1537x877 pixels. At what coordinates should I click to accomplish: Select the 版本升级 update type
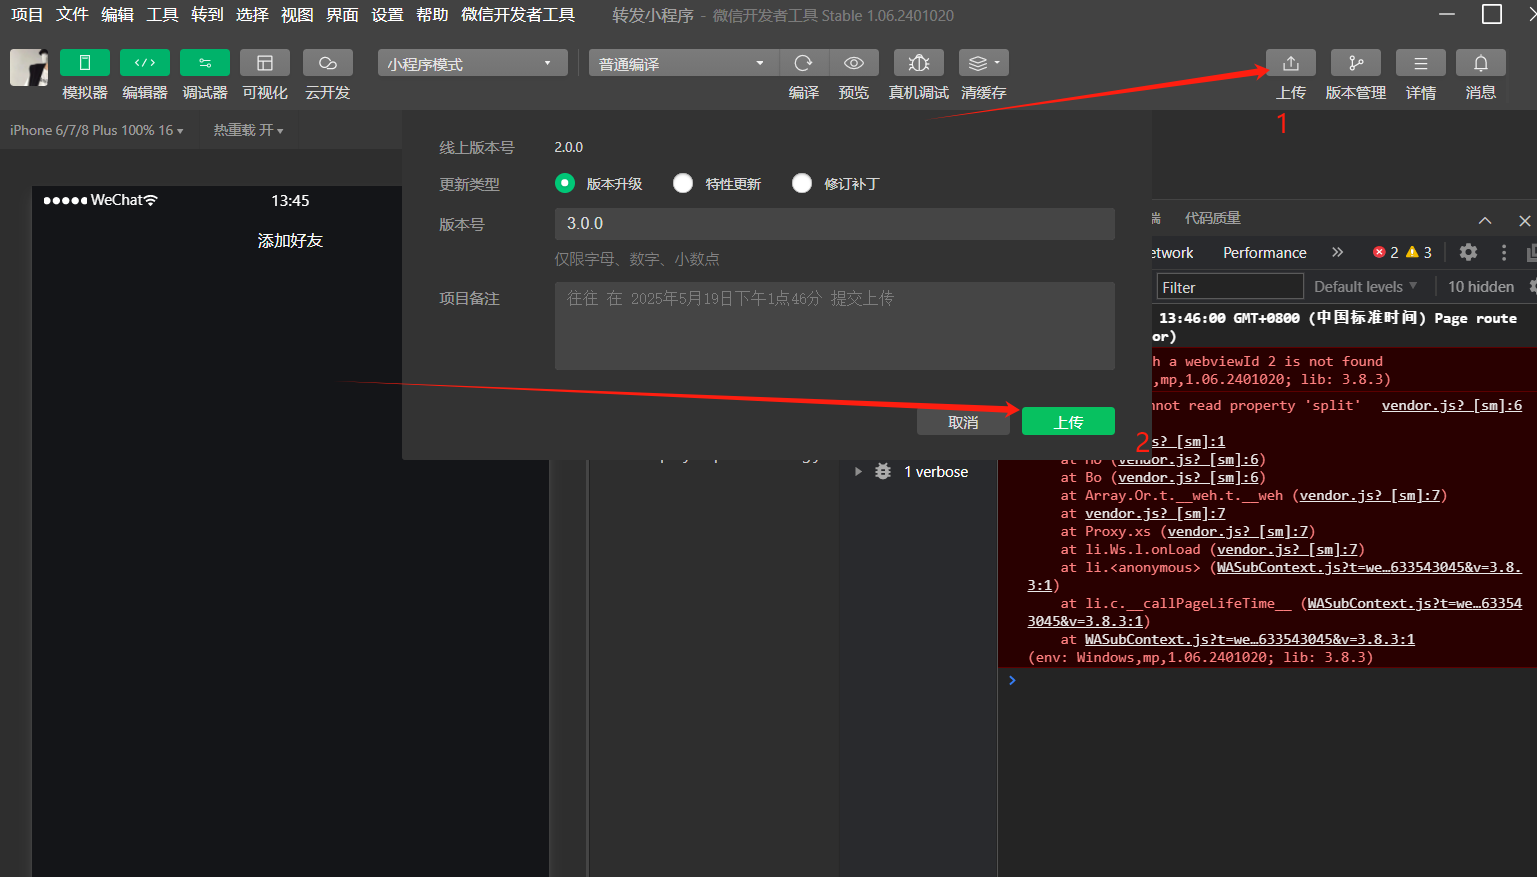565,183
